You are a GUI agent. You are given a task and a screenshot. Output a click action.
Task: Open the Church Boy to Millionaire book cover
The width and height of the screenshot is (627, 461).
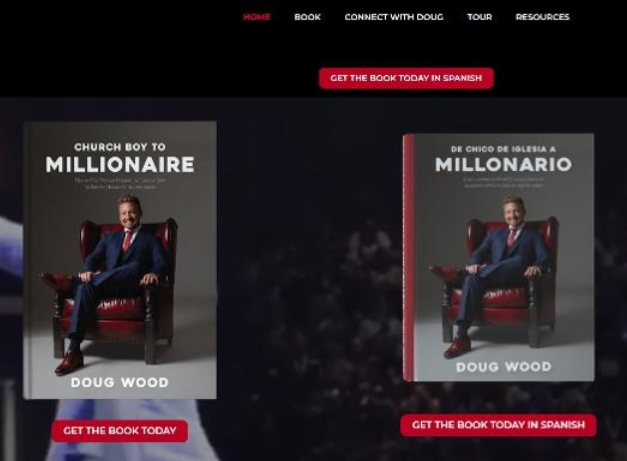pos(120,260)
